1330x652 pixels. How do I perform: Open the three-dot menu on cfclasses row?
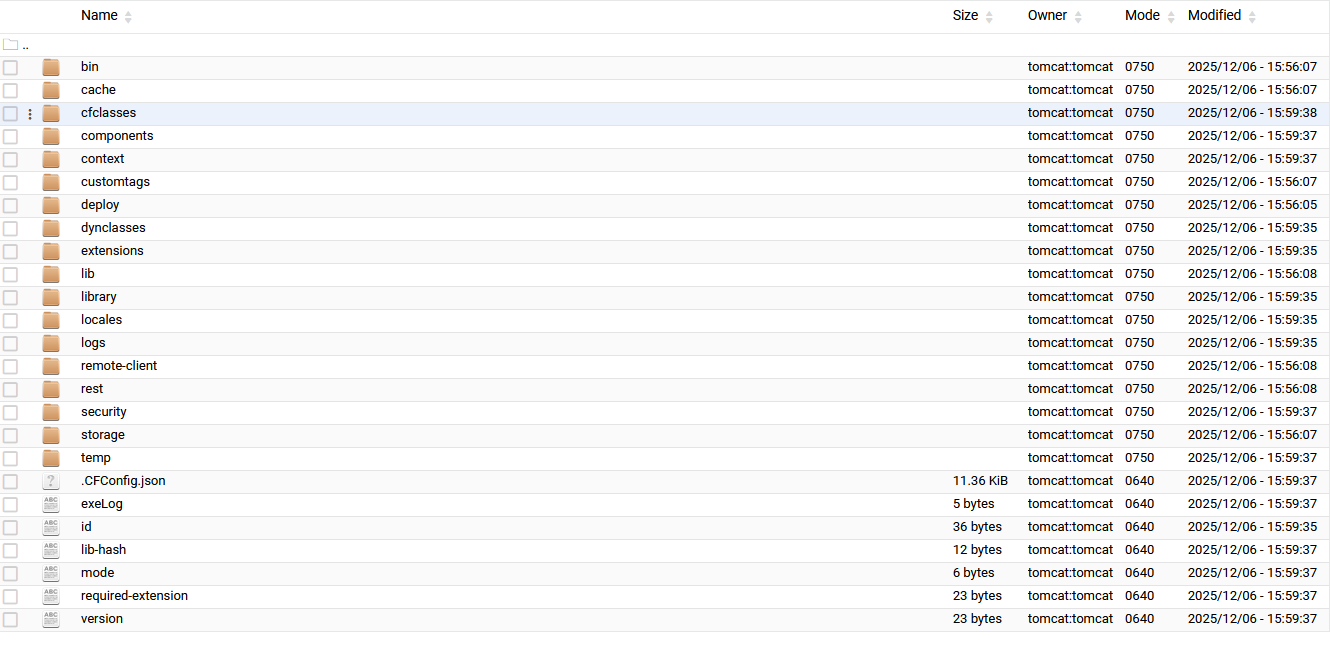pos(30,114)
